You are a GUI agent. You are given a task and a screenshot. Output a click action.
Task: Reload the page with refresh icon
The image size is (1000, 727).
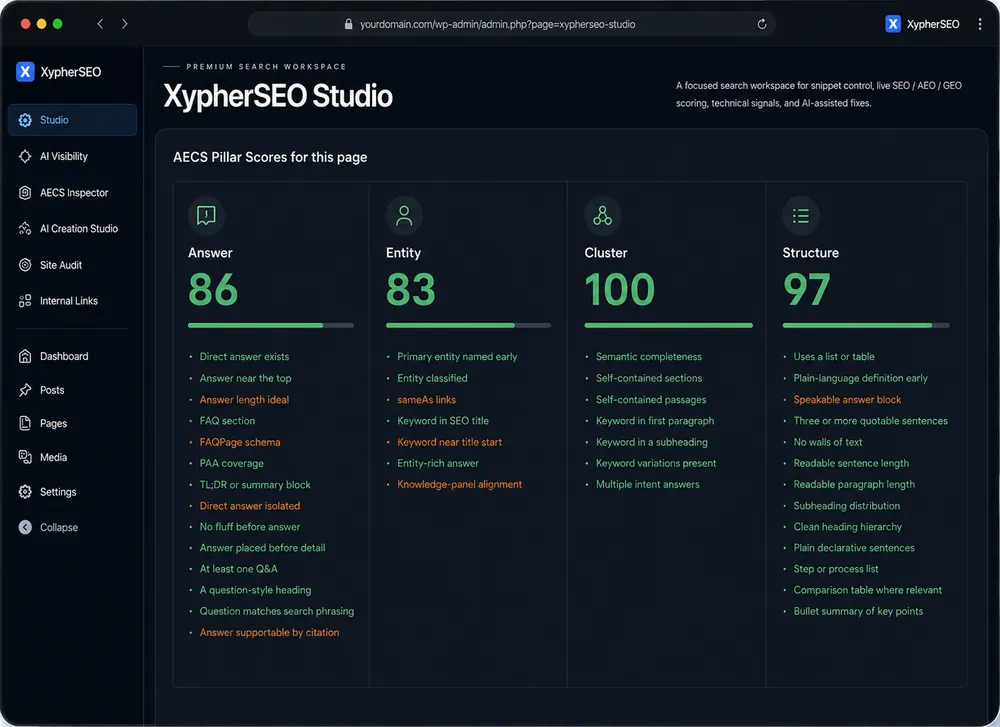(x=761, y=24)
